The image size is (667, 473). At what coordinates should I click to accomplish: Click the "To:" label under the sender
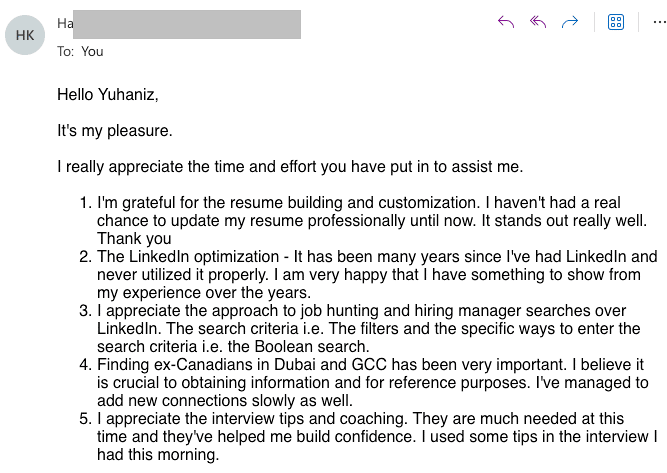click(x=65, y=51)
